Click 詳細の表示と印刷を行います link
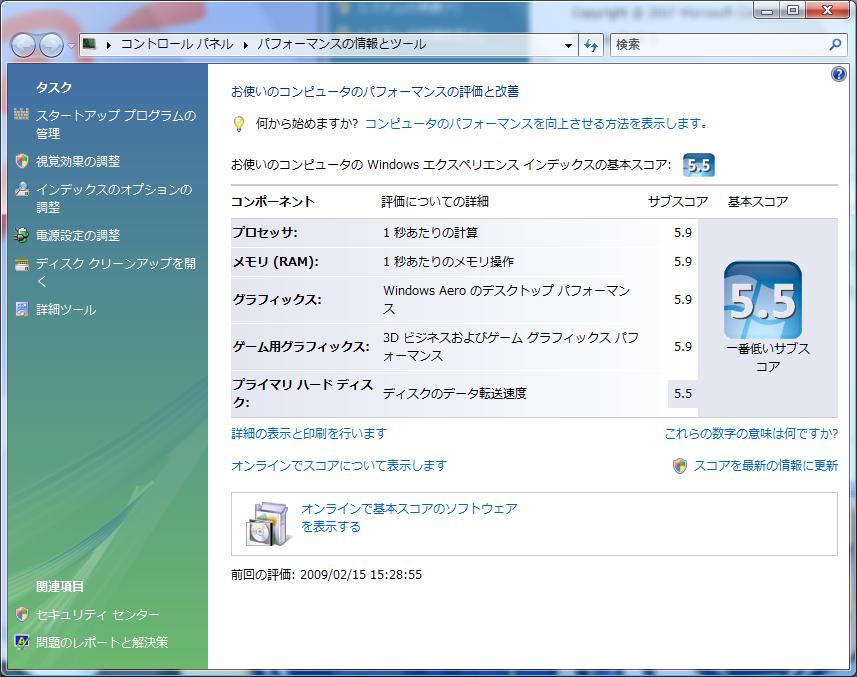857x677 pixels. pyautogui.click(x=309, y=433)
